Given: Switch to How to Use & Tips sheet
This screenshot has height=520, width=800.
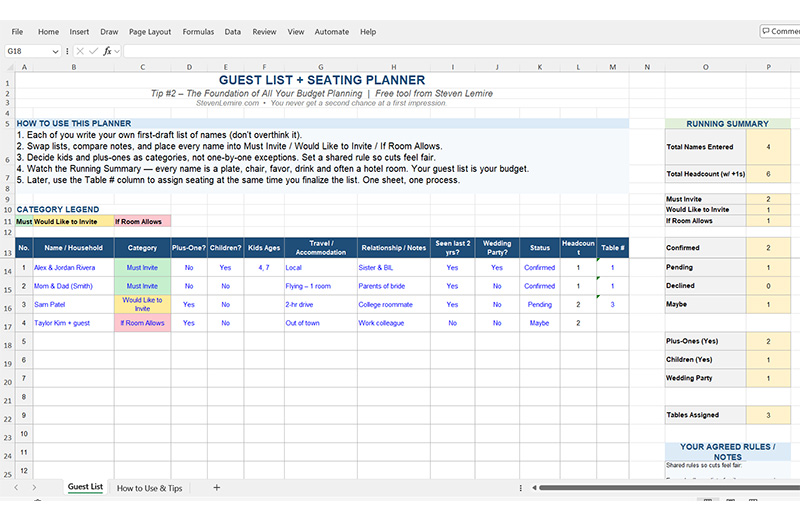Looking at the screenshot, I should pyautogui.click(x=149, y=488).
